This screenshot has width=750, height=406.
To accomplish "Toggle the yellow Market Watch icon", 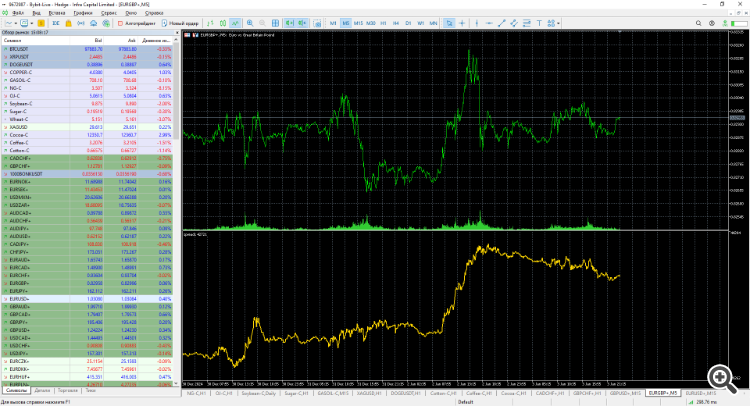I will coord(41,23).
